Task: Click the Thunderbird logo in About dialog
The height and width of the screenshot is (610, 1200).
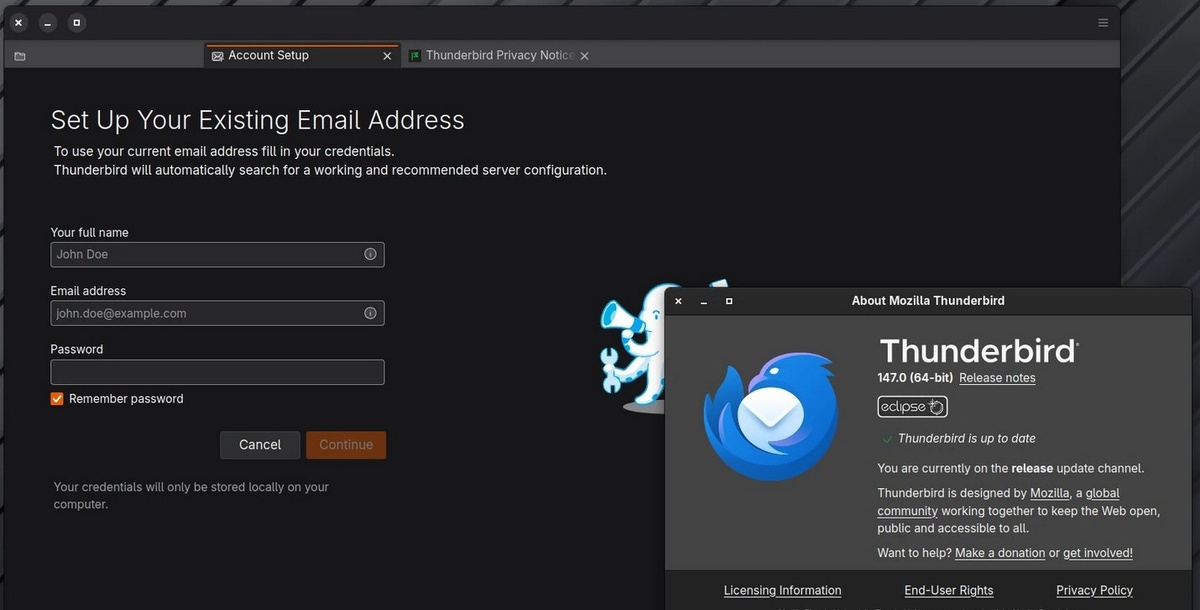Action: 771,416
